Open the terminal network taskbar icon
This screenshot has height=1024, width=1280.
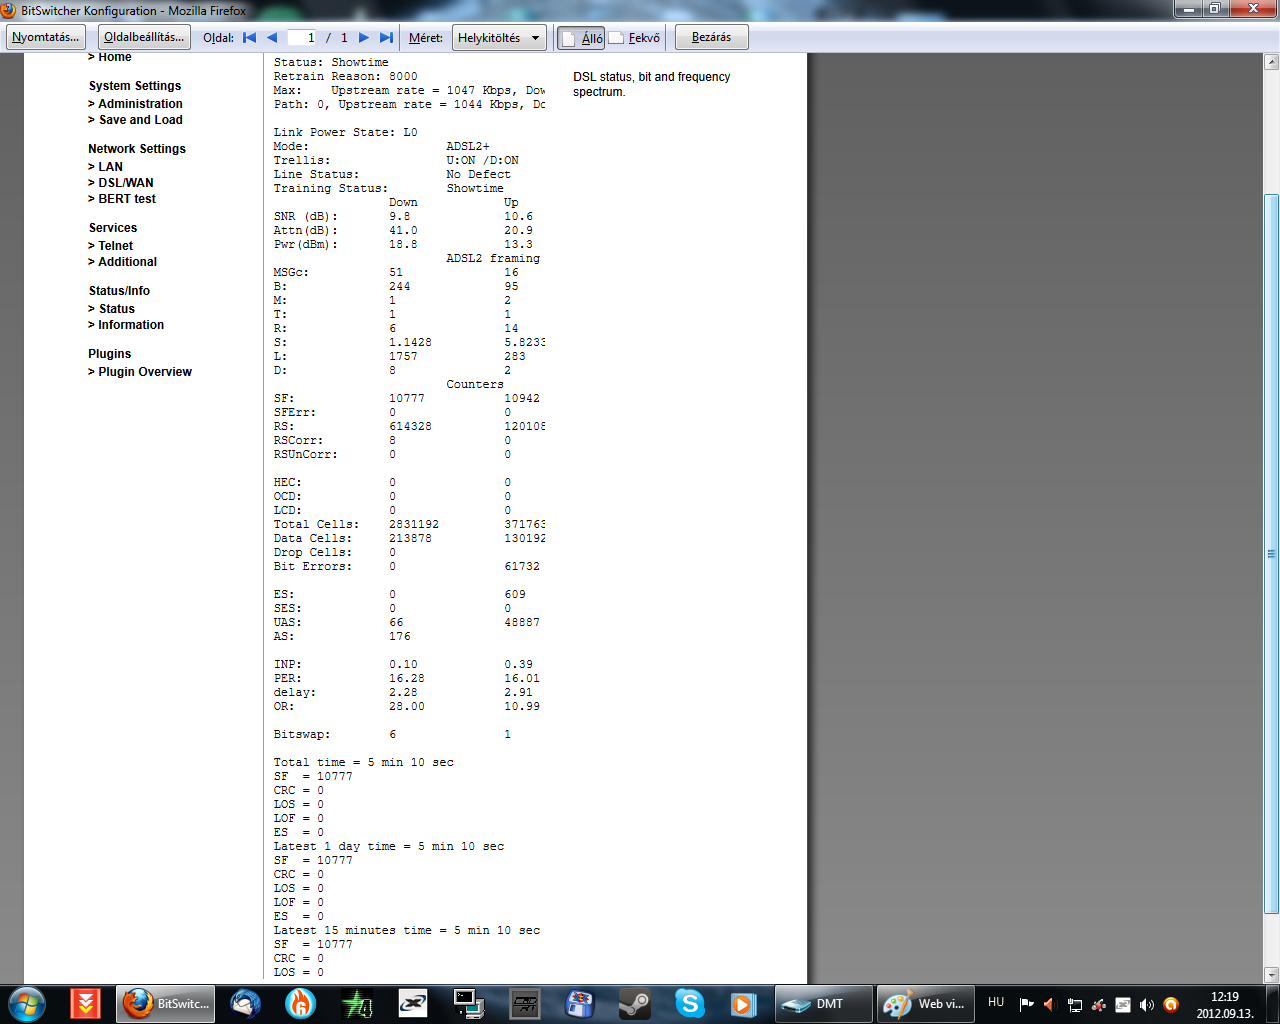(468, 1003)
